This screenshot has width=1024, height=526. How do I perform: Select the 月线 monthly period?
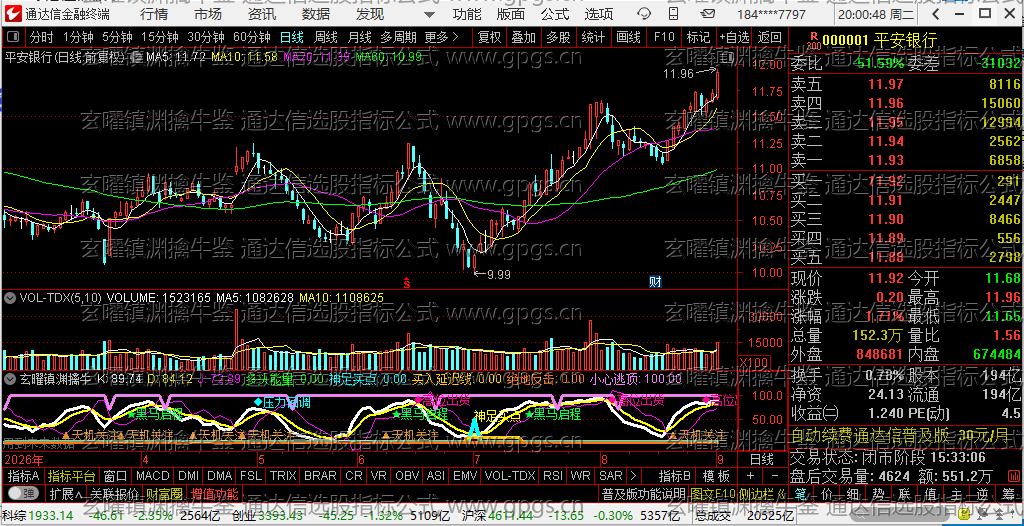point(360,37)
